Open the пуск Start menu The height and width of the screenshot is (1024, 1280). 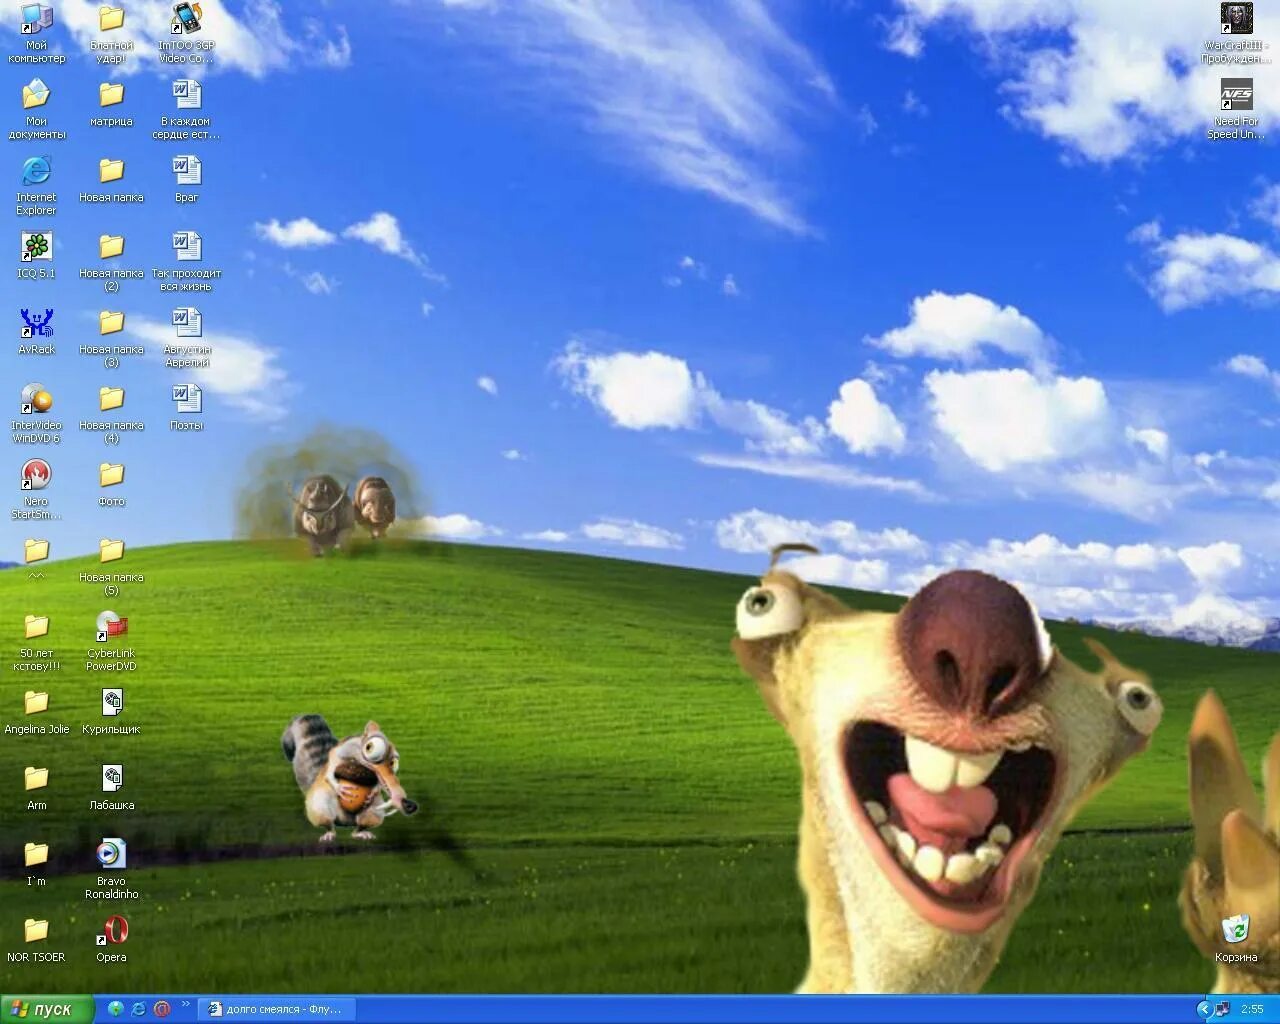pyautogui.click(x=47, y=1009)
